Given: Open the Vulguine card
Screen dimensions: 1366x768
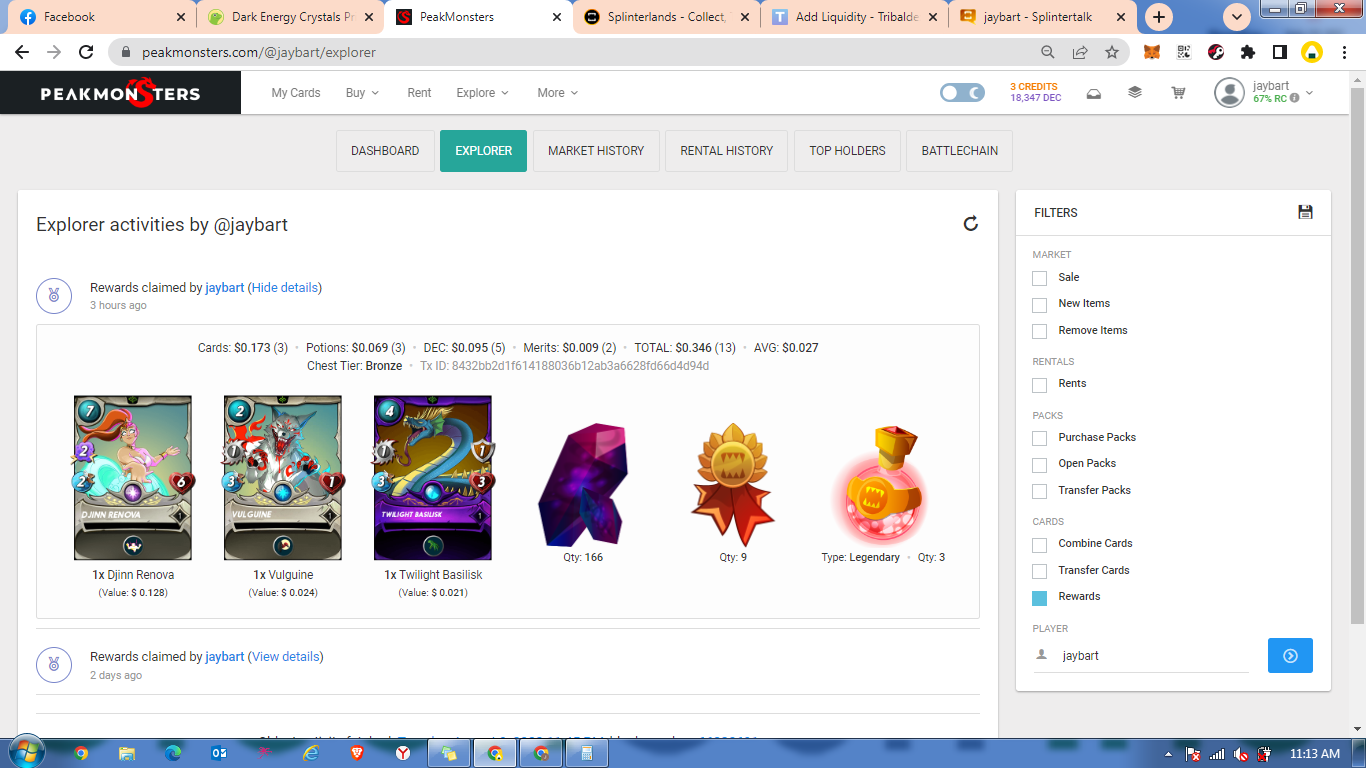Looking at the screenshot, I should click(x=283, y=478).
